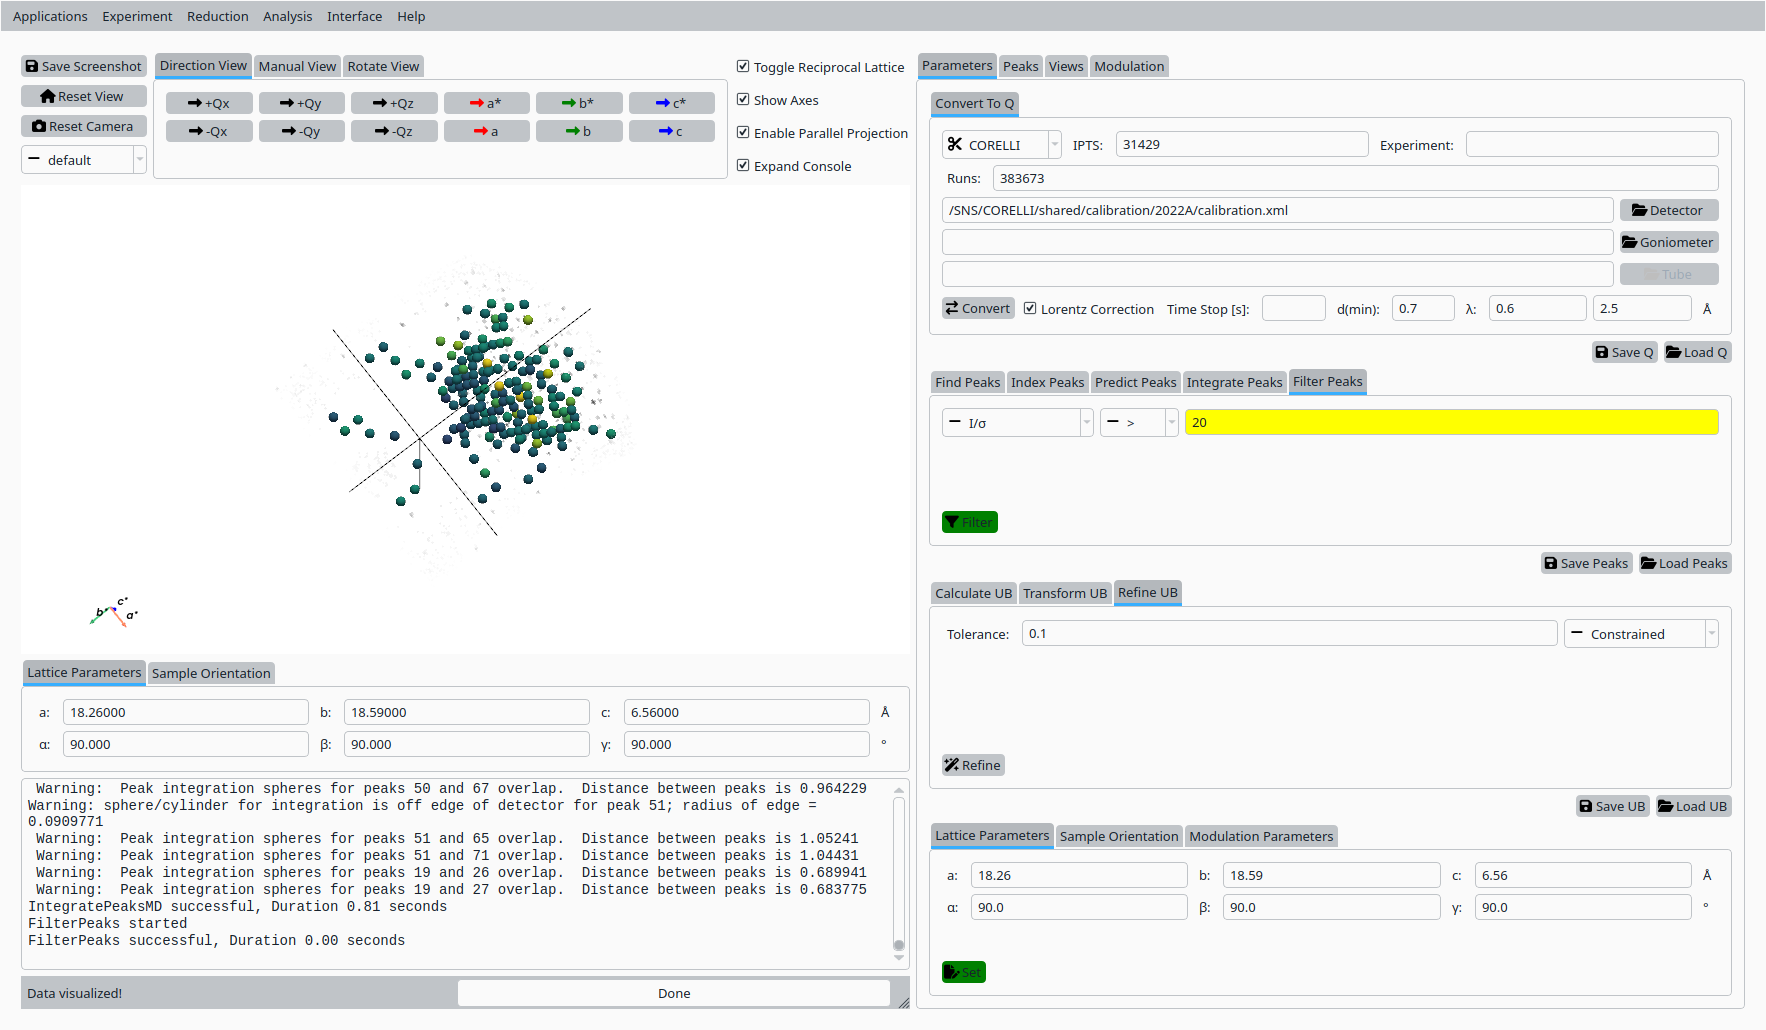Open the Reduction menu

217,16
